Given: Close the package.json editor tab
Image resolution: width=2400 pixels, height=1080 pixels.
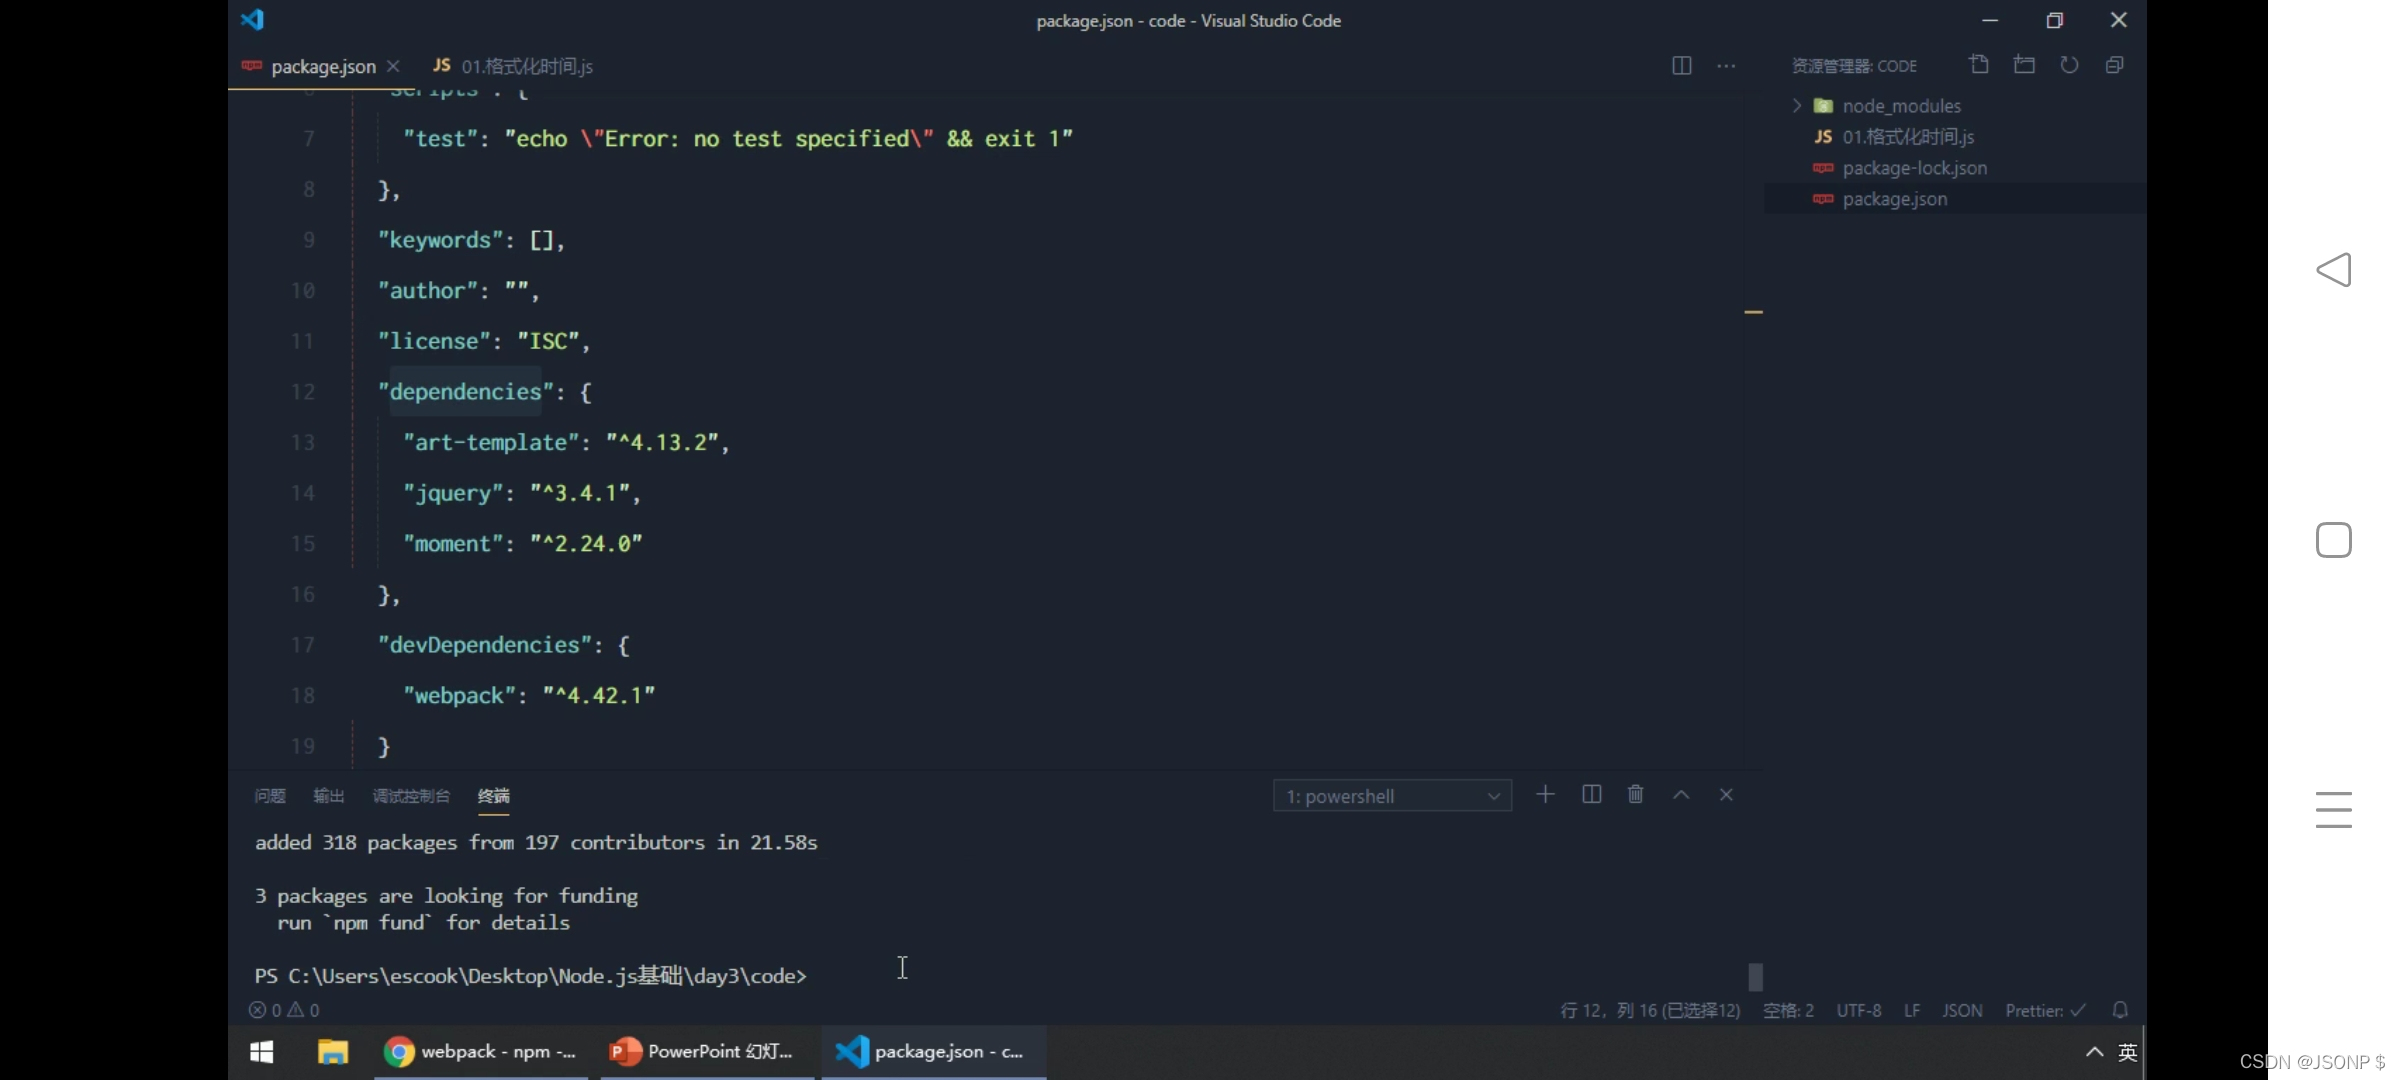Looking at the screenshot, I should click(x=393, y=66).
